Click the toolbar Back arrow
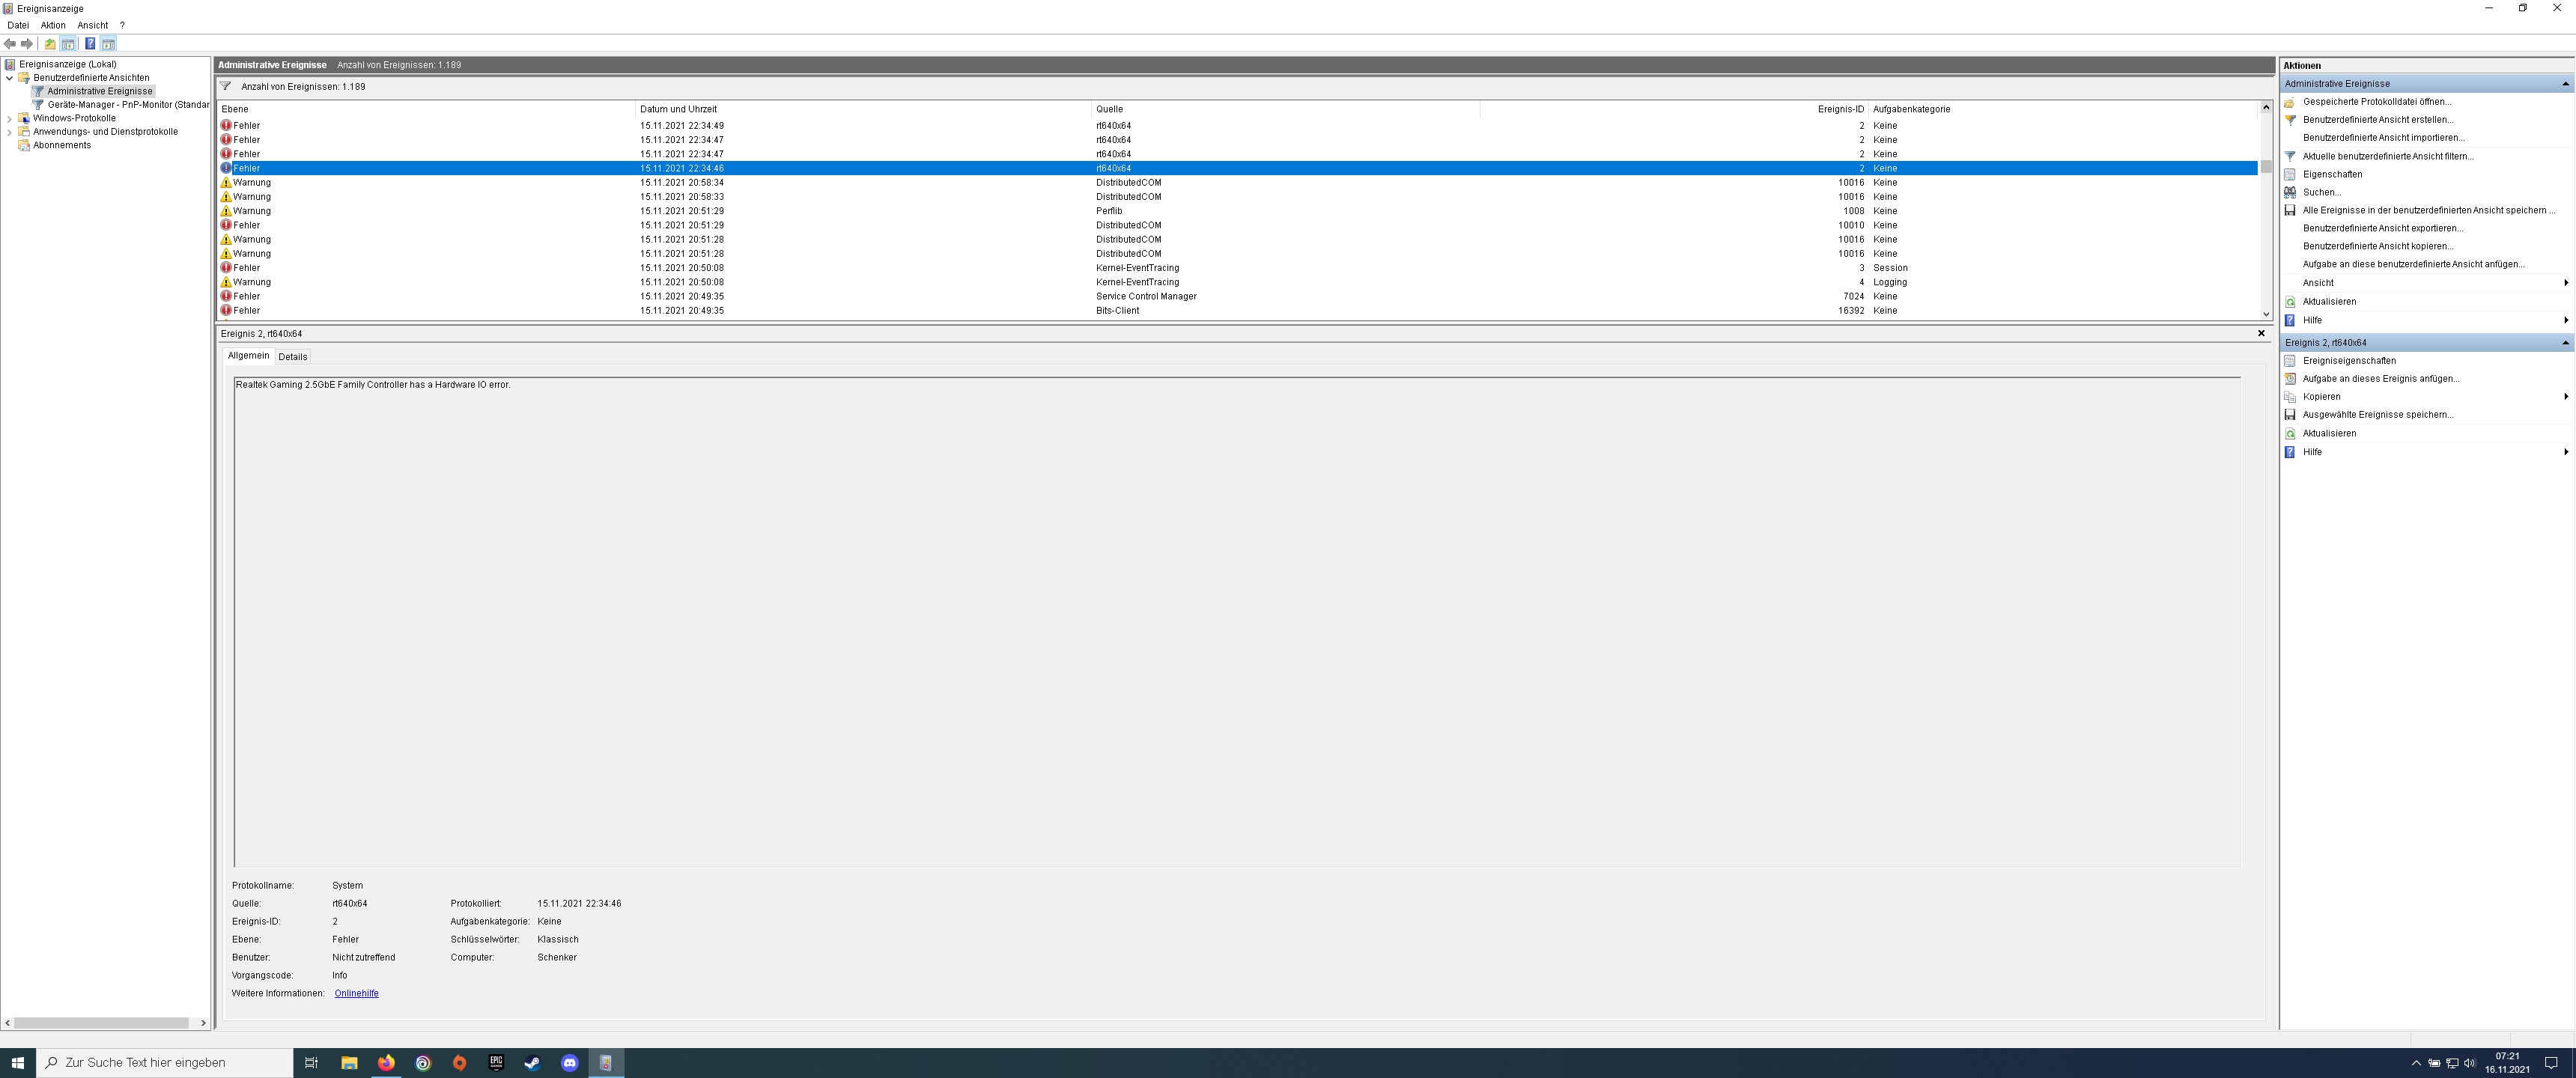Screen dimensions: 2576x1078 [10, 44]
